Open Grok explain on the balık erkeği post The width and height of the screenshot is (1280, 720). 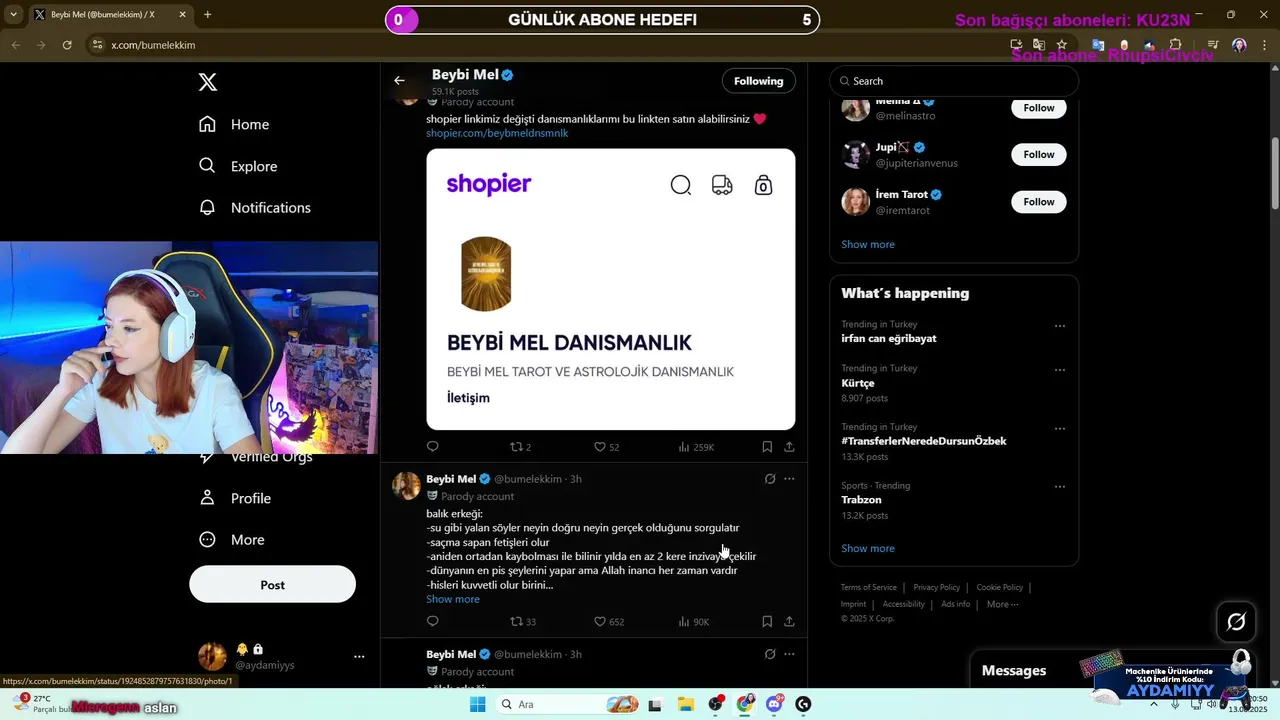(770, 479)
